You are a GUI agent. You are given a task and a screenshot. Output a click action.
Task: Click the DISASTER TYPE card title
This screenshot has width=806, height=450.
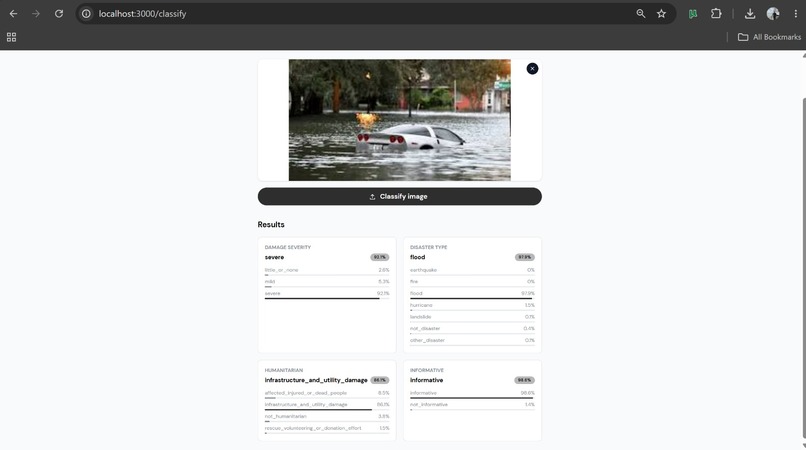(429, 247)
